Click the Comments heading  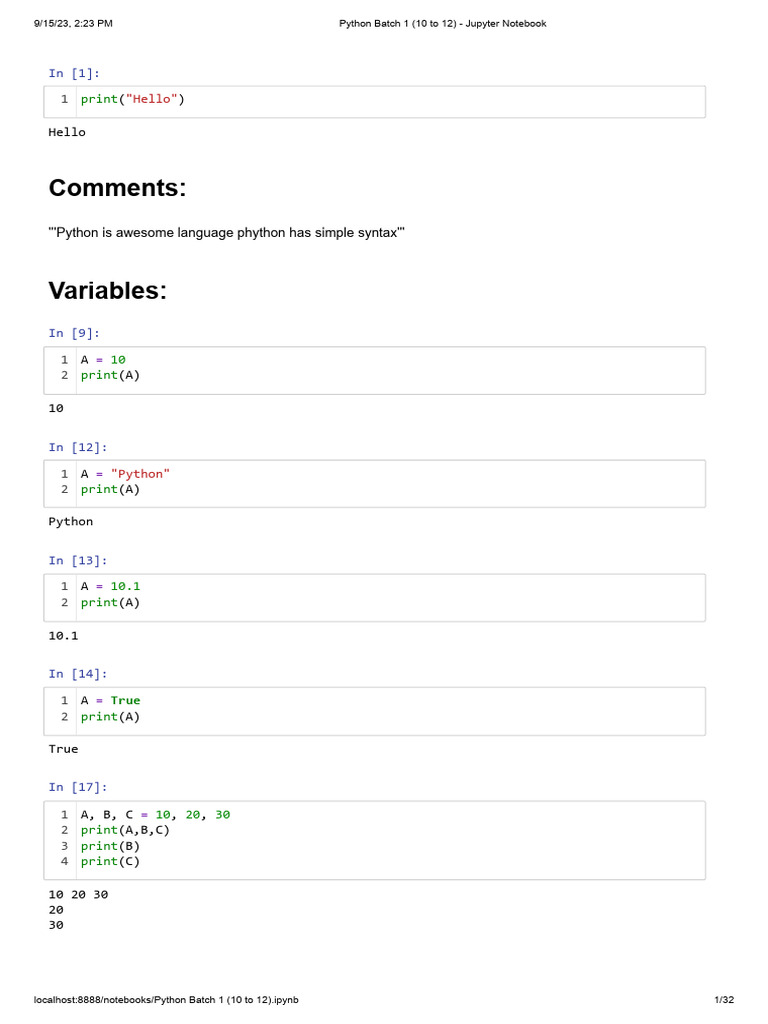pyautogui.click(x=117, y=188)
